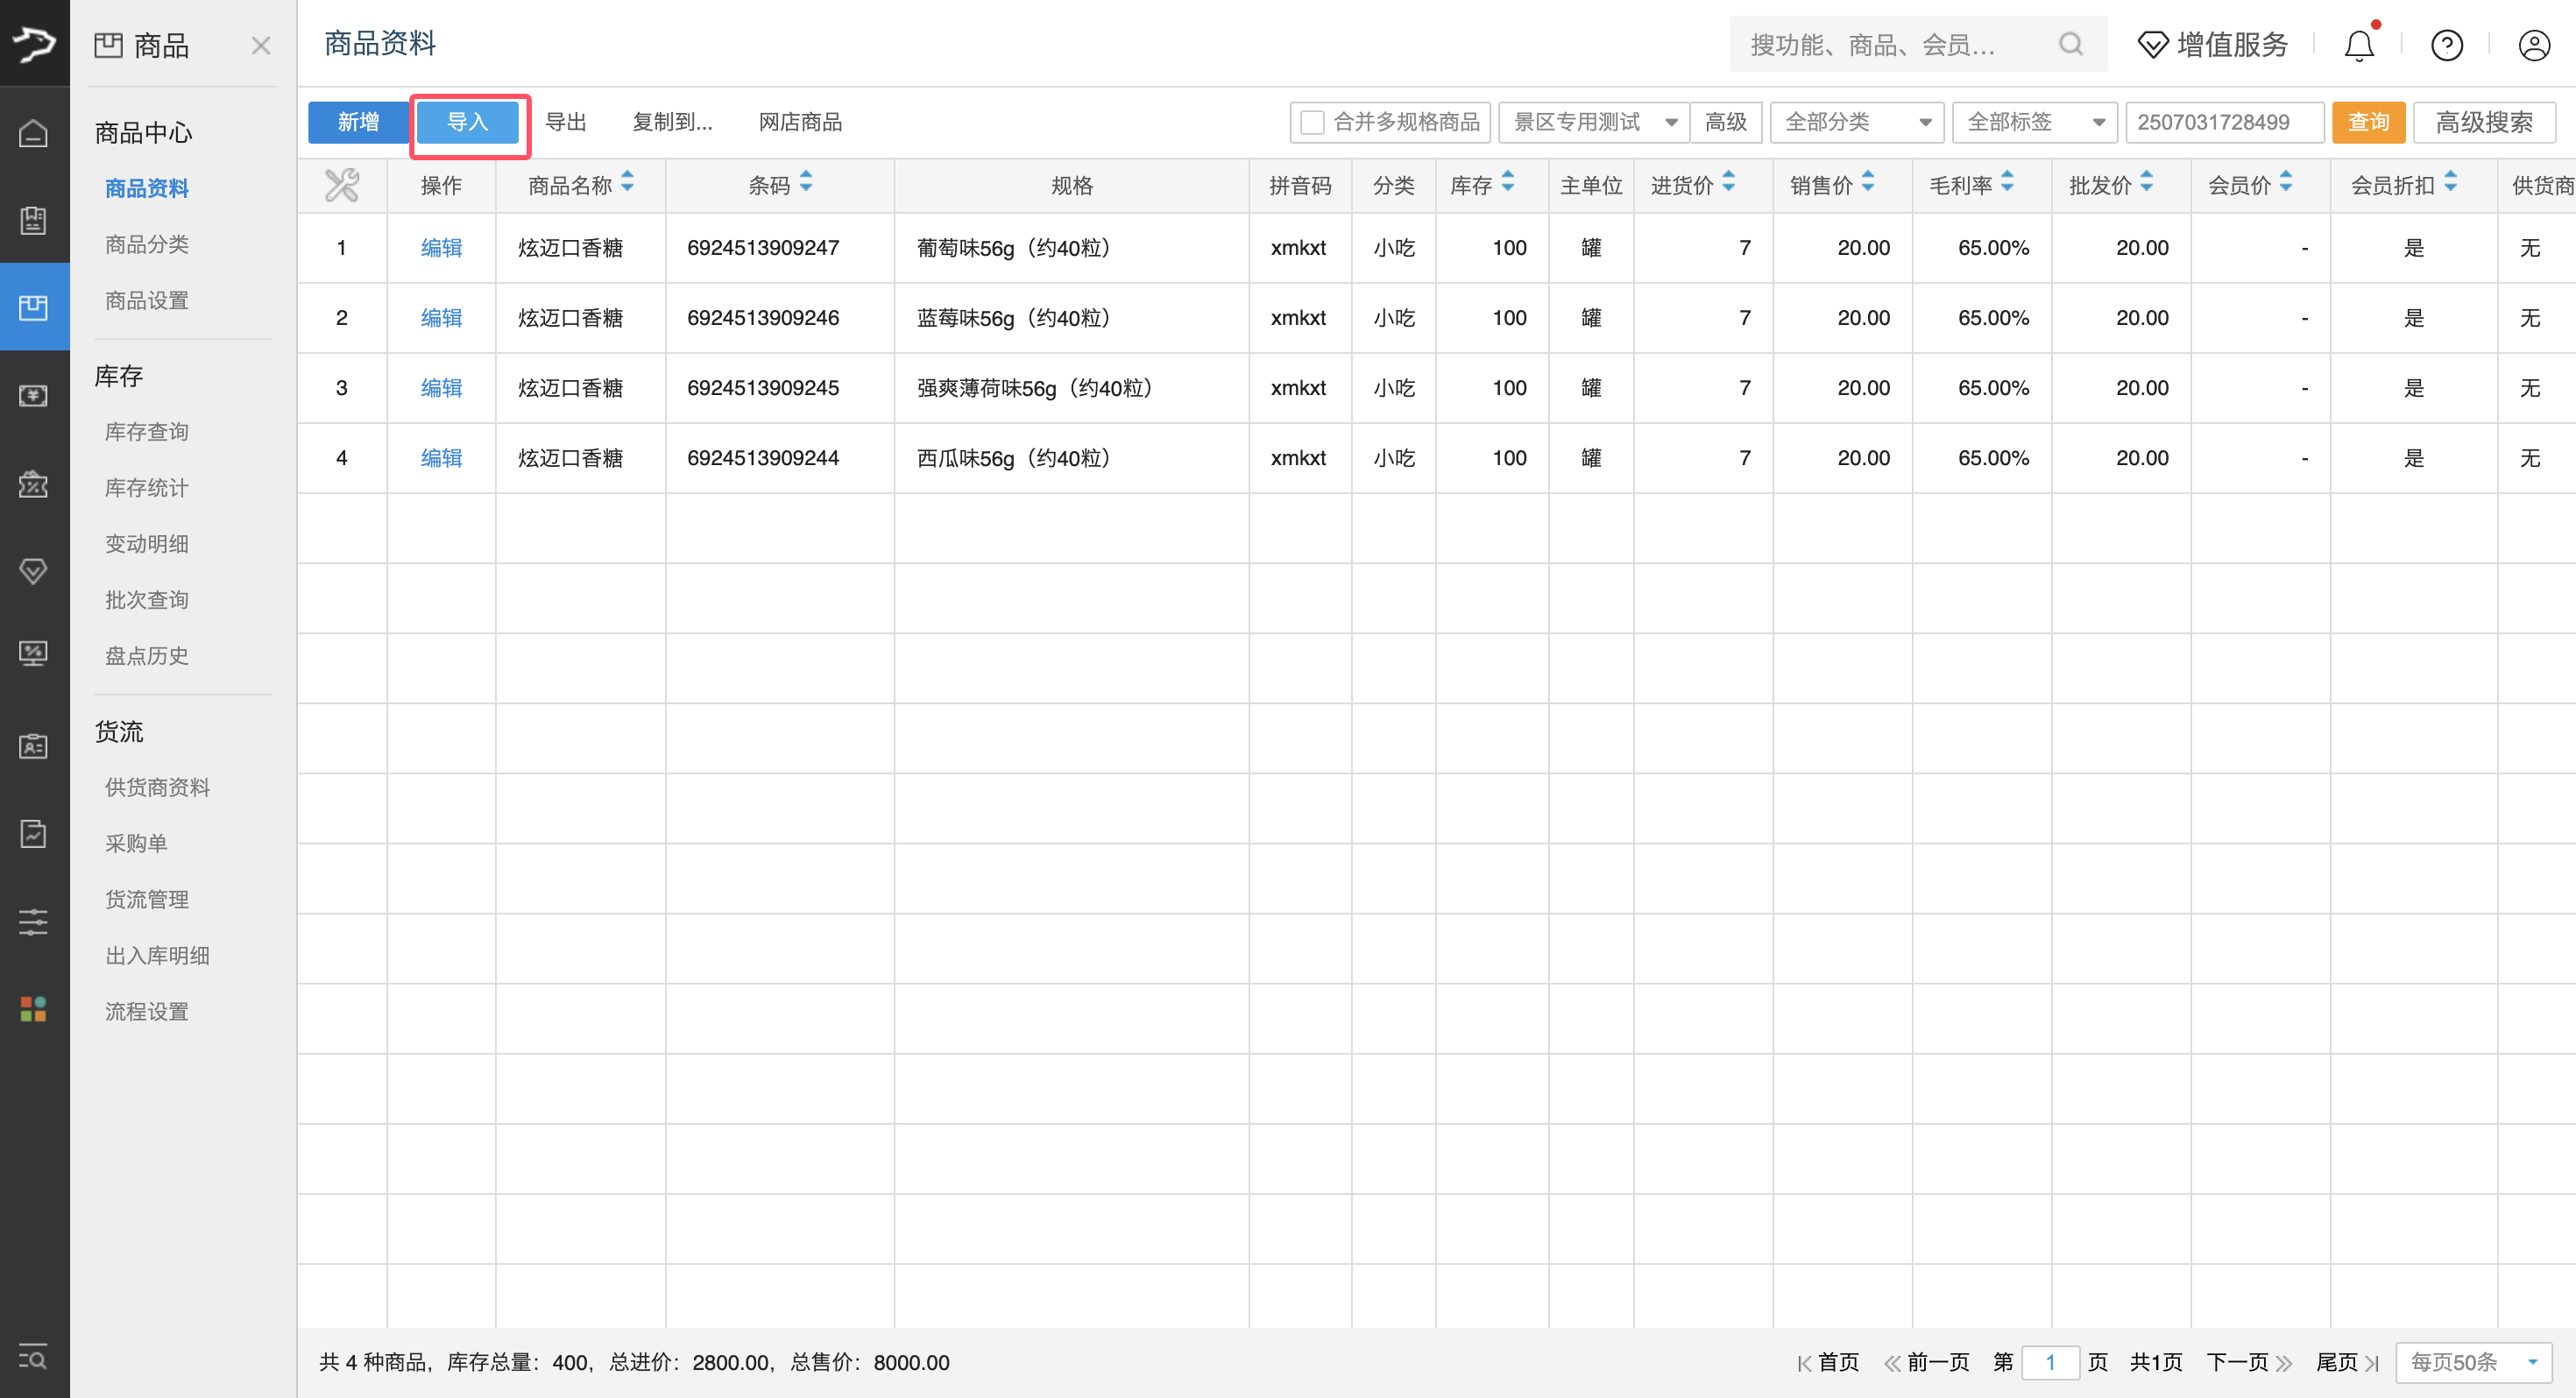
Task: Click the 导入 button
Action: [468, 122]
